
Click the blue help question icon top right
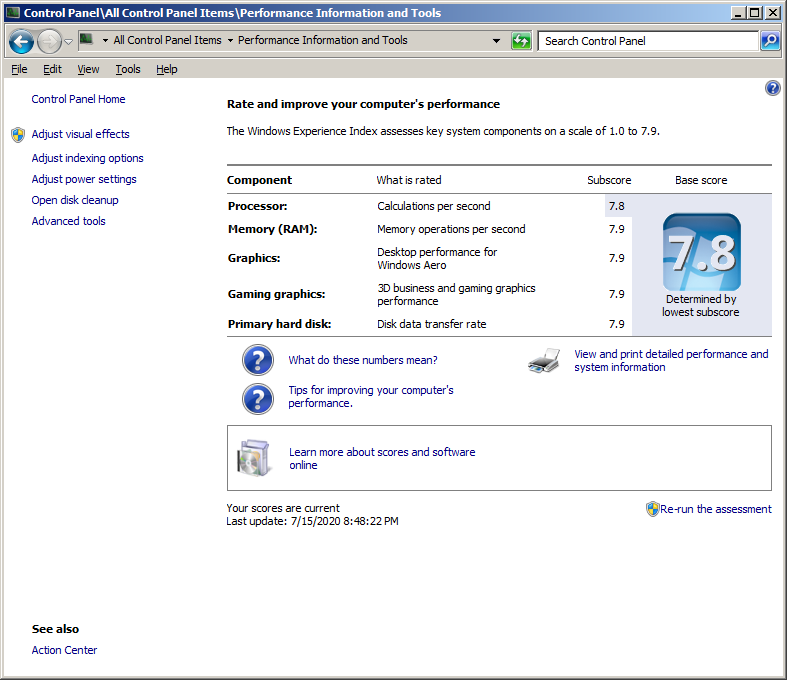click(x=772, y=88)
